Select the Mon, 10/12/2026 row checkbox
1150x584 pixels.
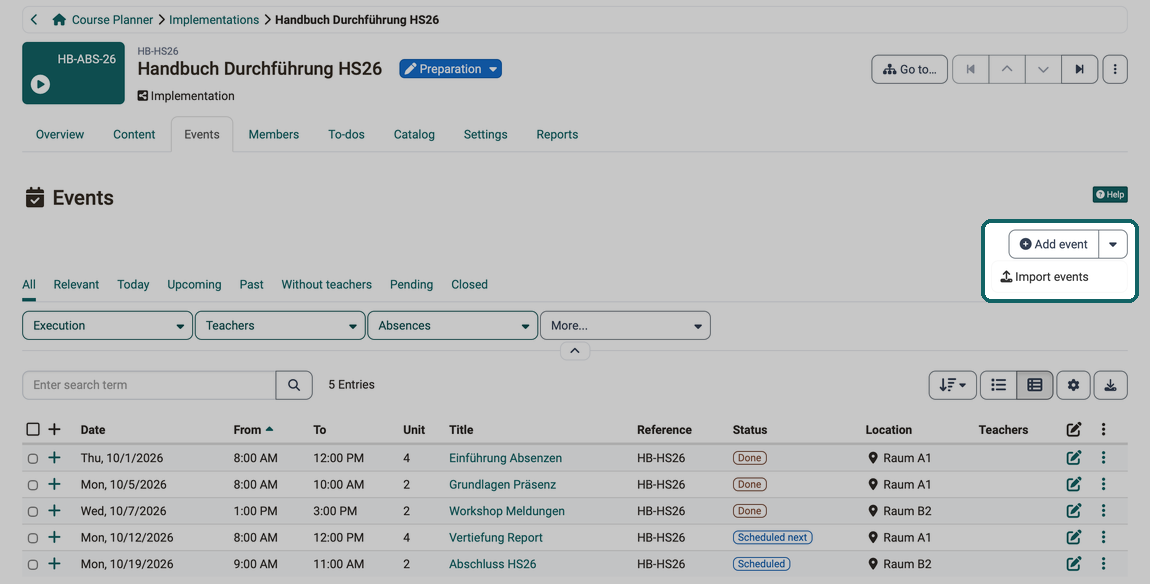click(x=32, y=538)
